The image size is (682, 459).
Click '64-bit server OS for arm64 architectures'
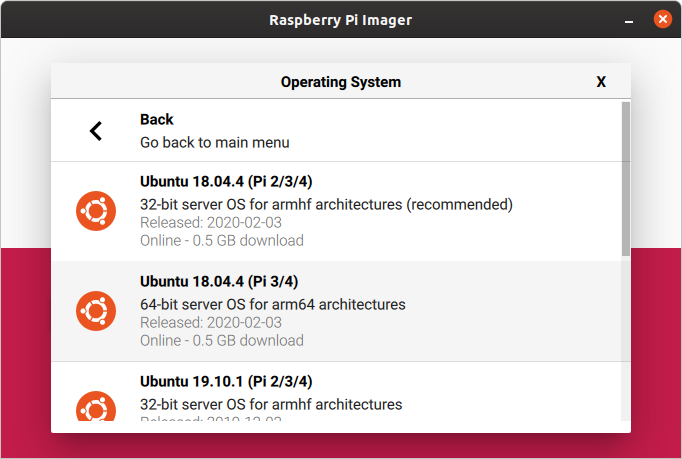(273, 305)
